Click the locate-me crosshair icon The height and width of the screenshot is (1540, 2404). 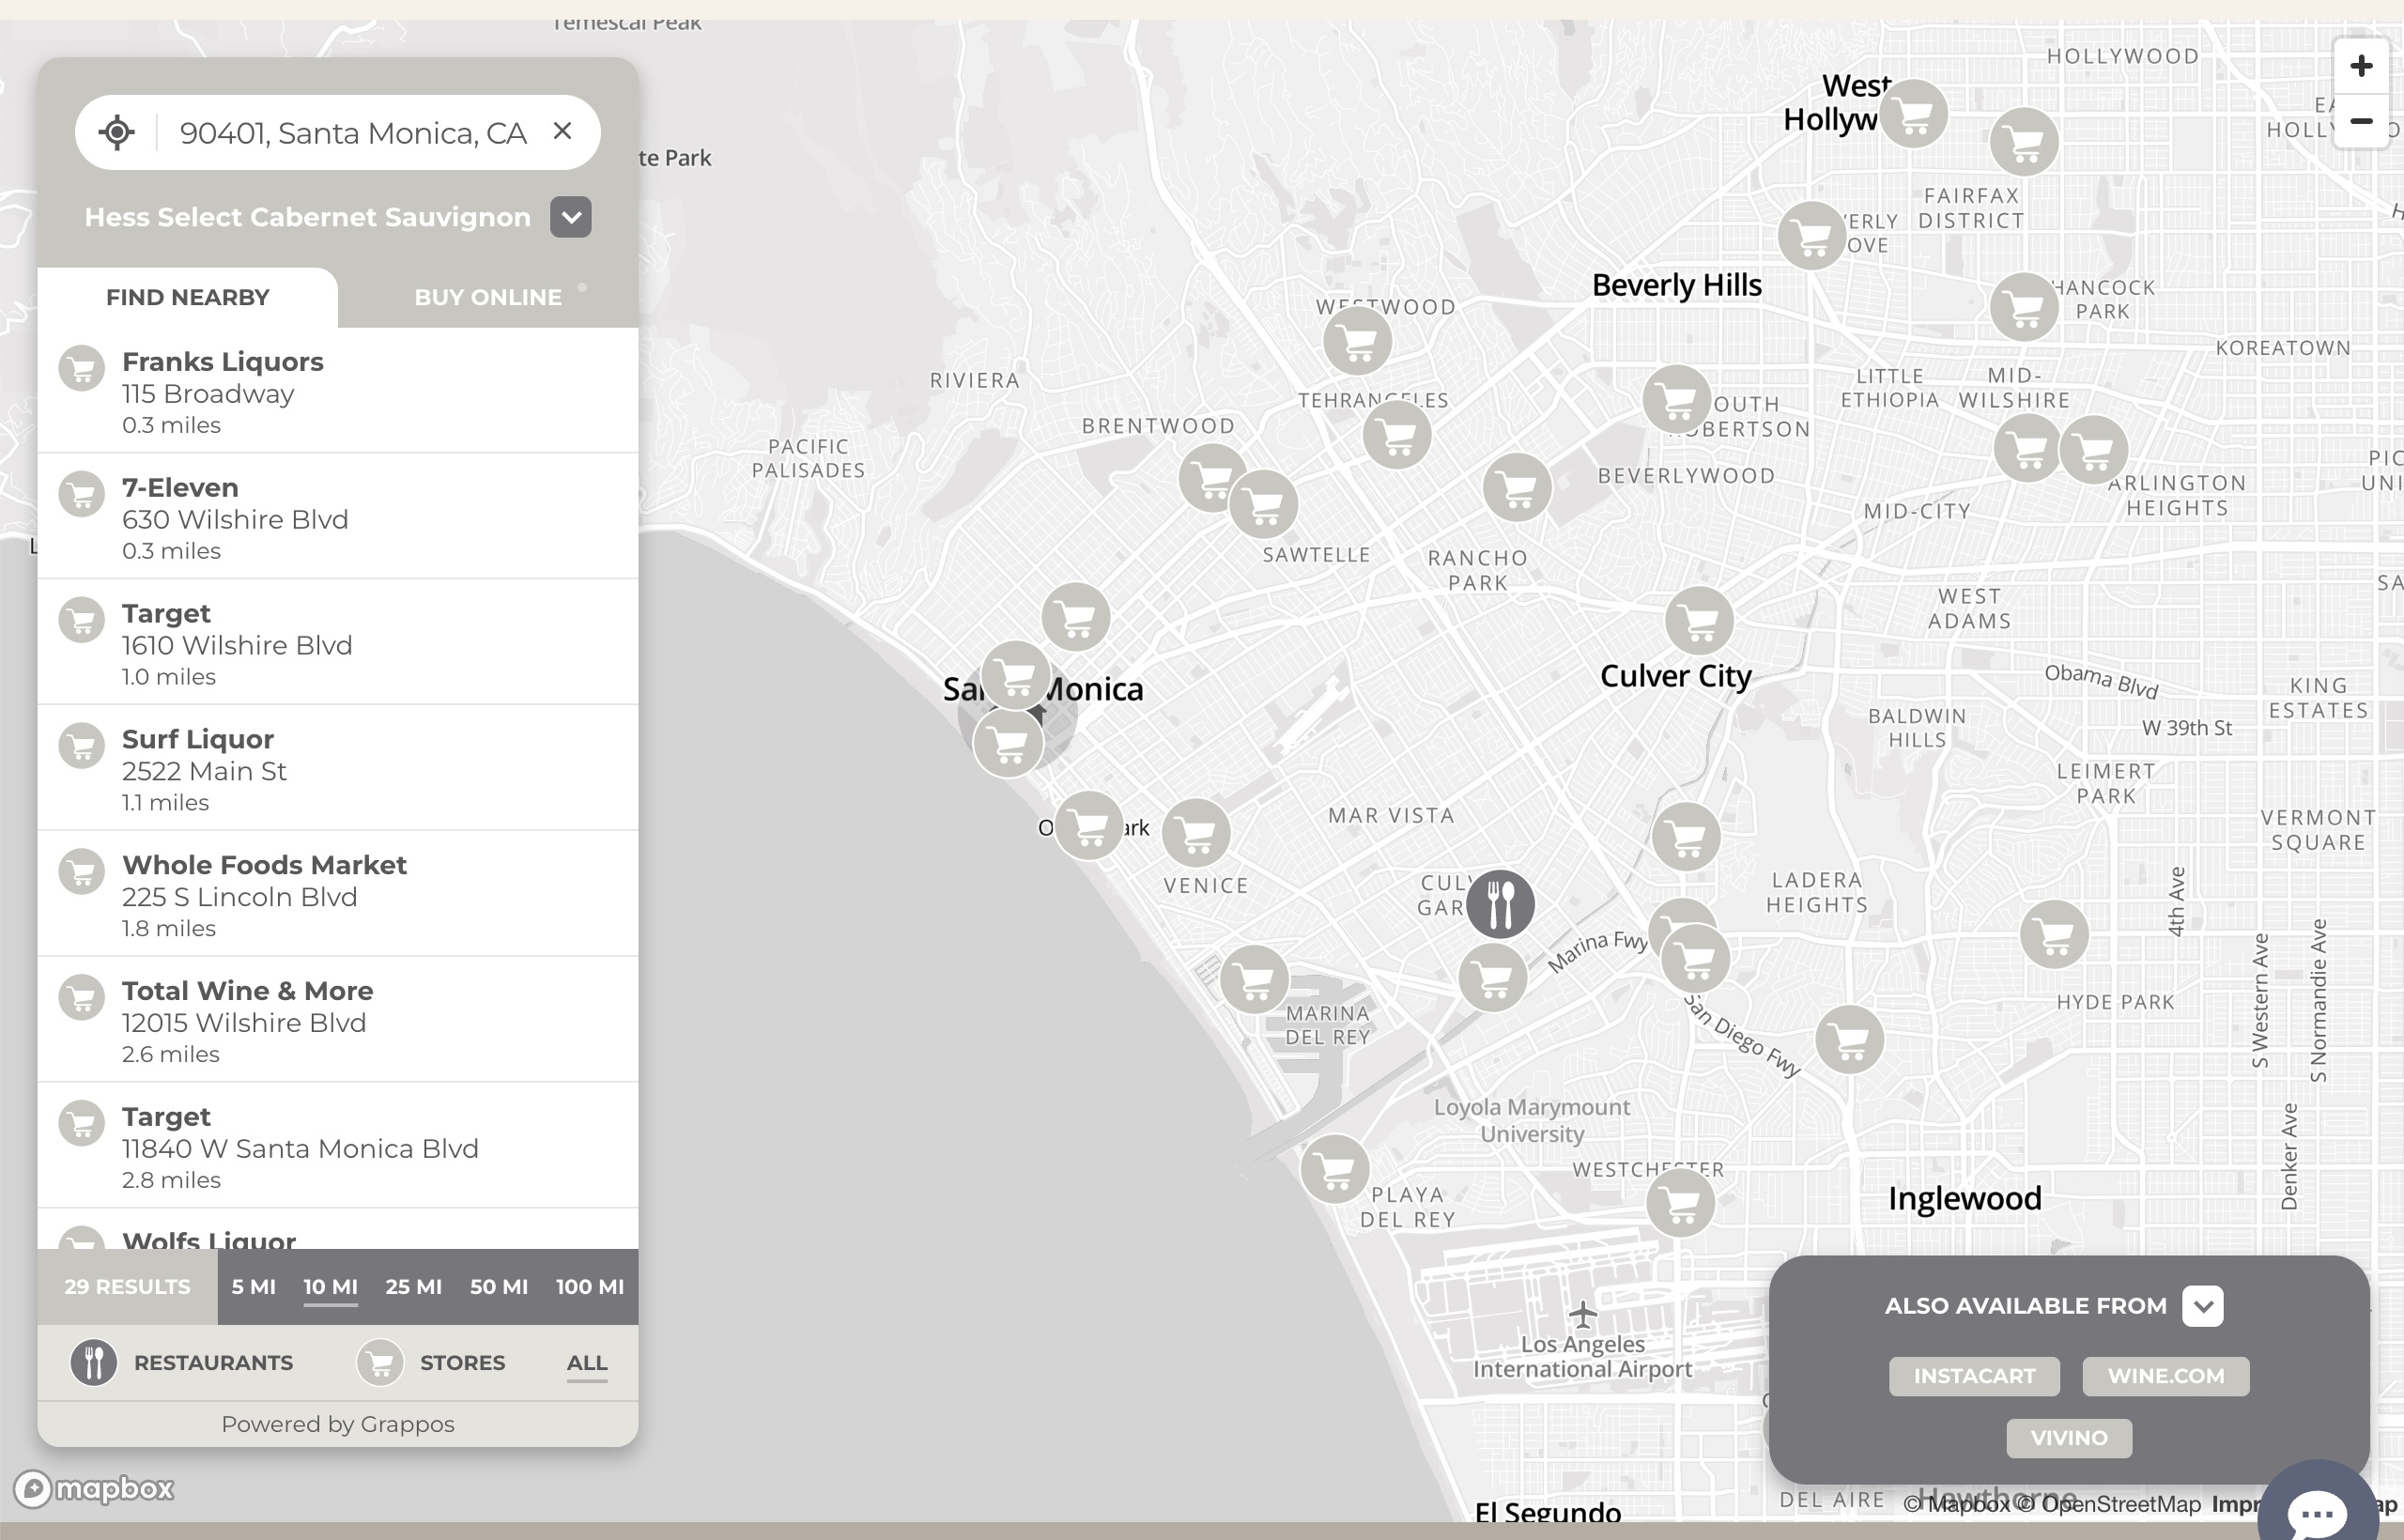click(x=117, y=132)
